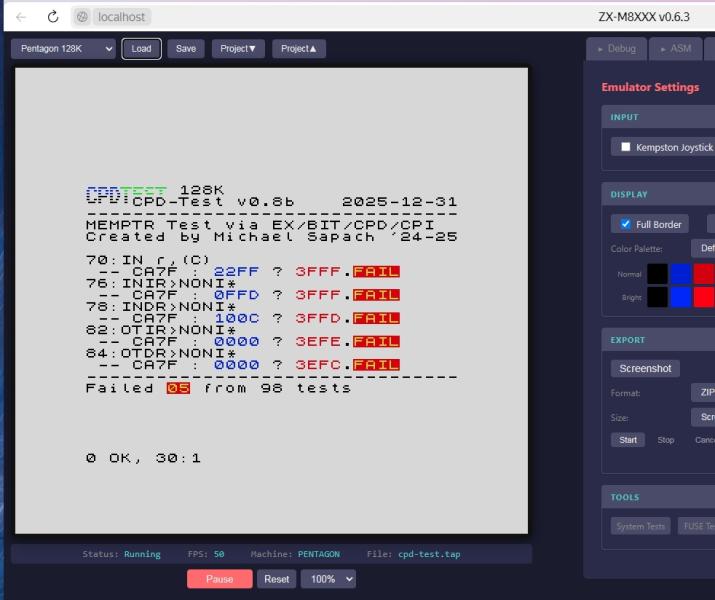Click the browser back arrow
Screen dimensions: 715x600
21,17
